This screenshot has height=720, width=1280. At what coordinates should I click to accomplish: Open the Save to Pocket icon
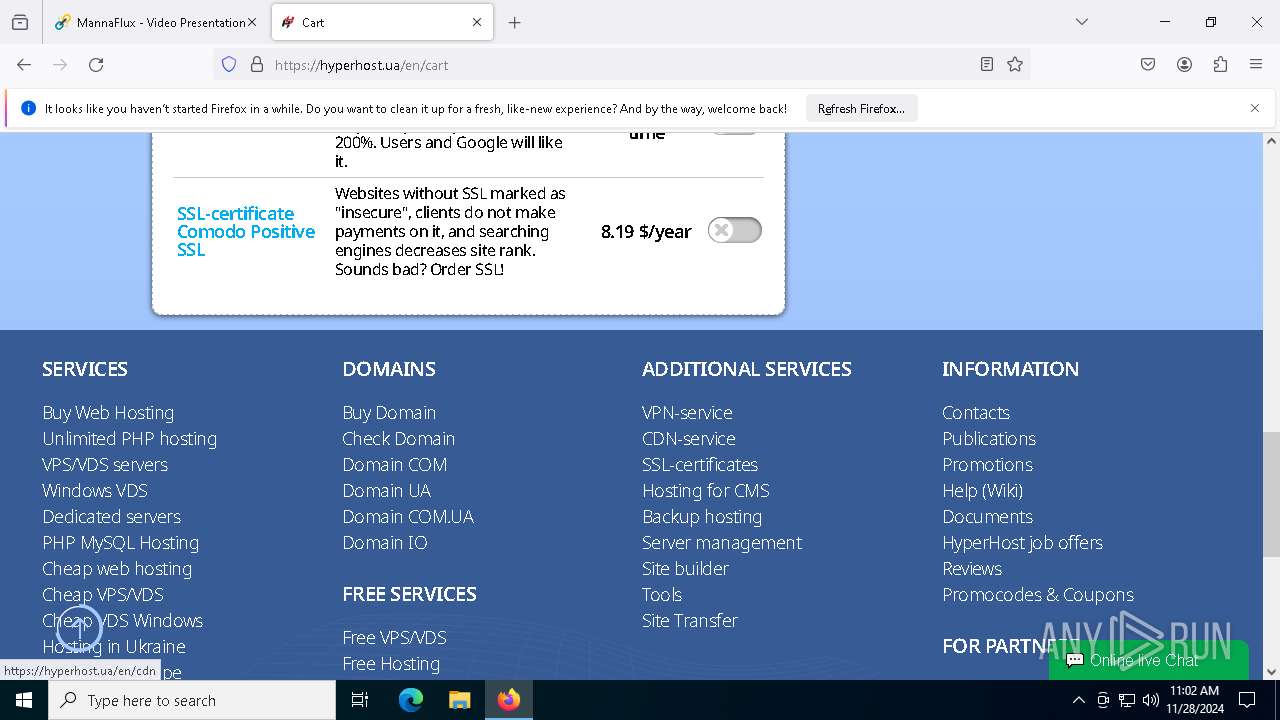tap(1148, 65)
